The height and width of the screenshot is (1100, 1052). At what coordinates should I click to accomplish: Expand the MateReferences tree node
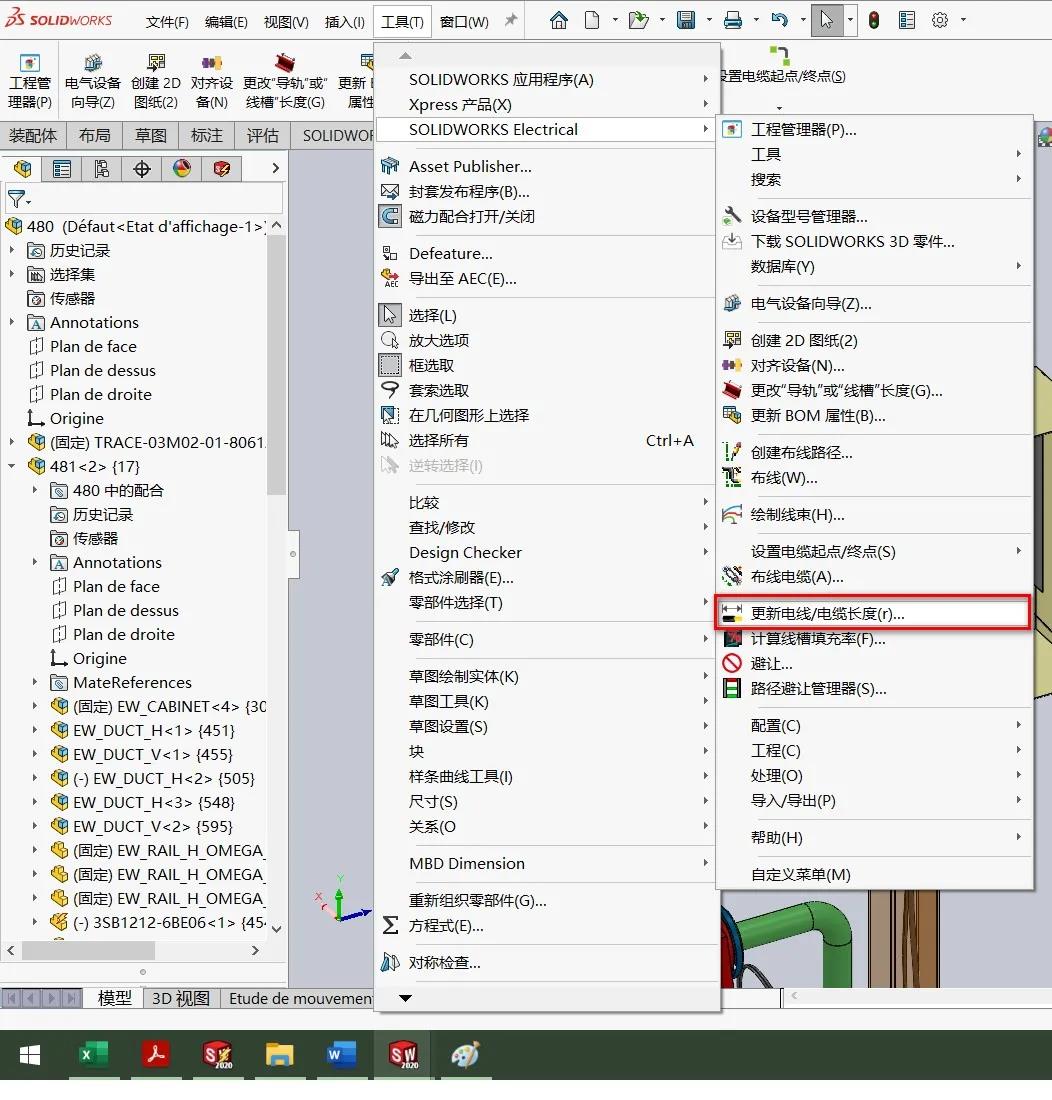point(34,682)
